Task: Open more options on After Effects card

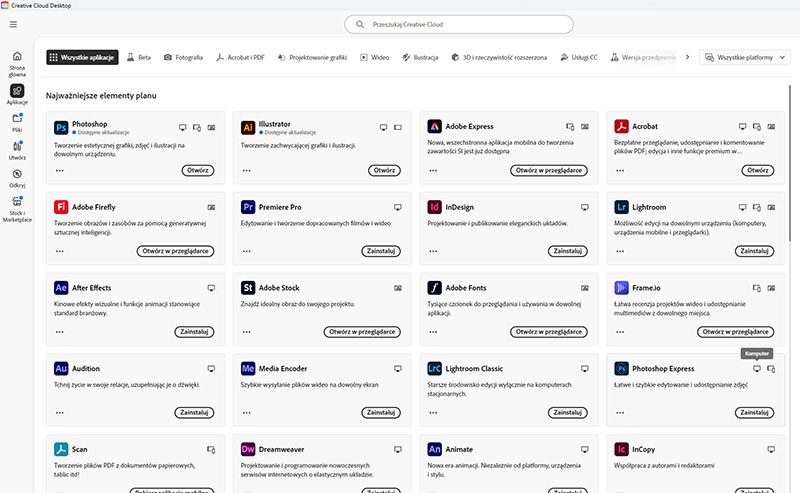Action: [60, 332]
